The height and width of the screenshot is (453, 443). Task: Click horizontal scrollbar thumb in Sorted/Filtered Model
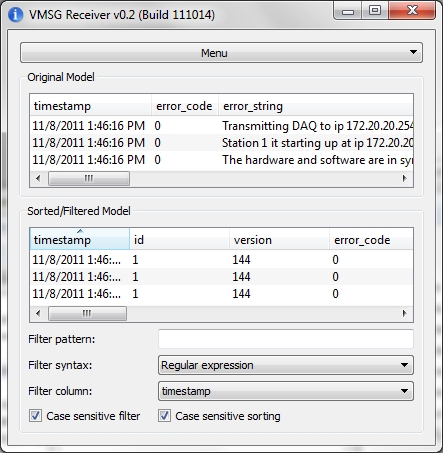[x=87, y=313]
